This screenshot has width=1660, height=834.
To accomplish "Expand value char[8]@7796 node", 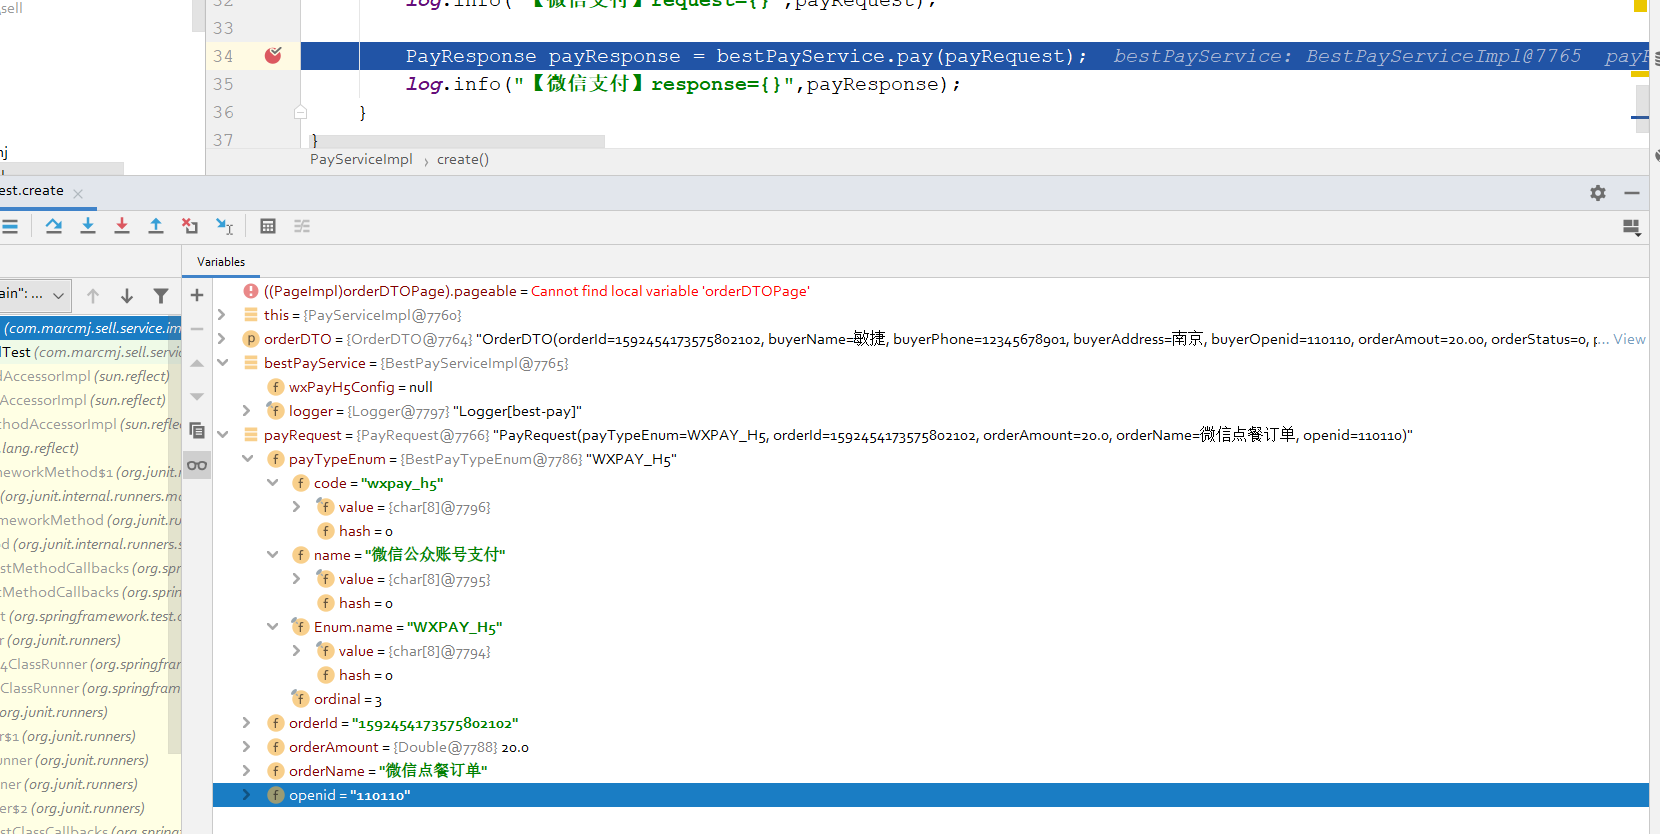I will click(x=297, y=507).
